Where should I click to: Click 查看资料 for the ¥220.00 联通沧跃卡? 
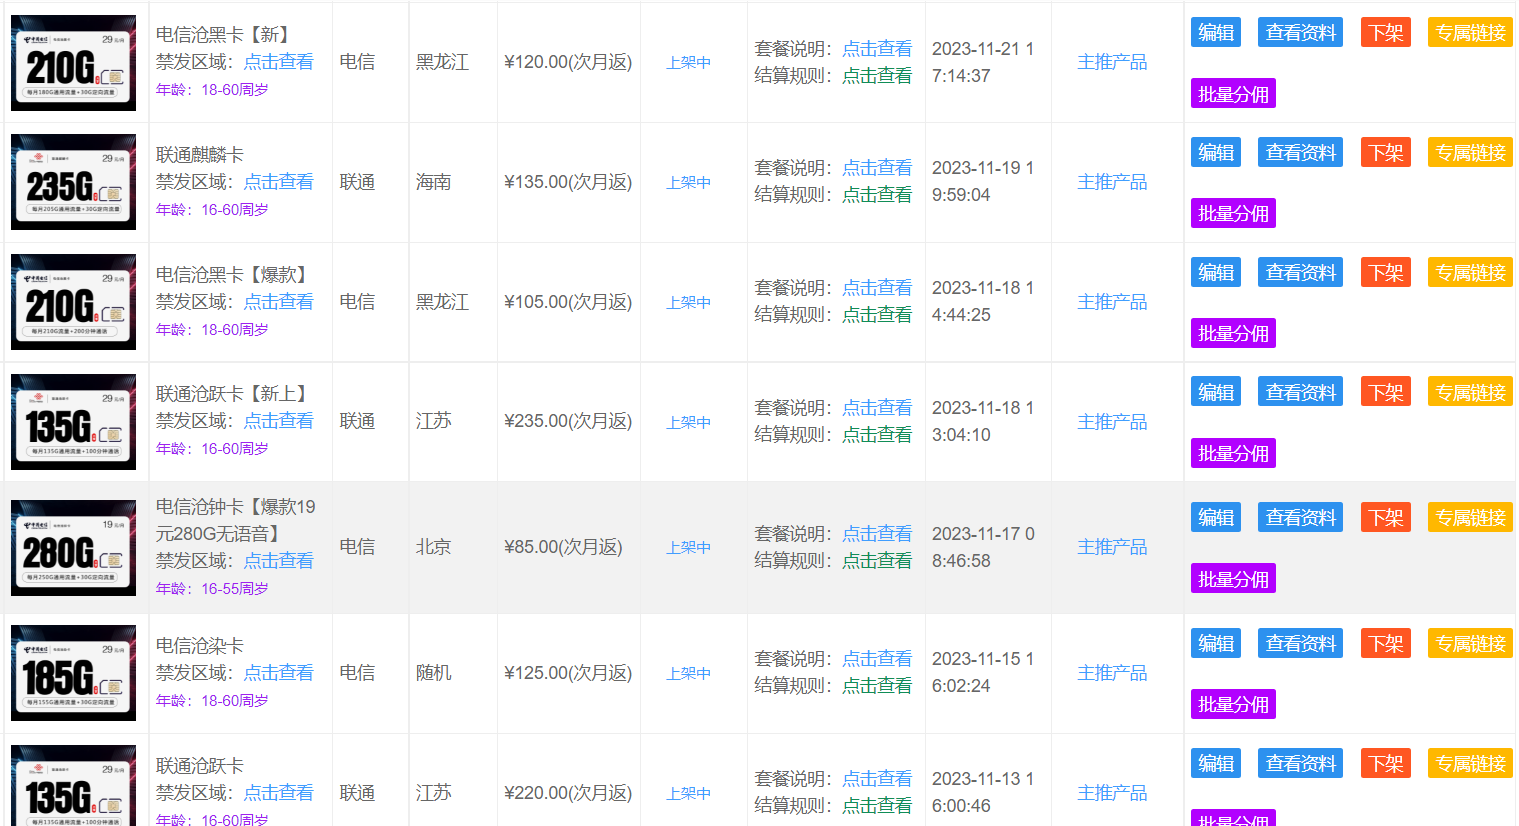click(x=1300, y=764)
